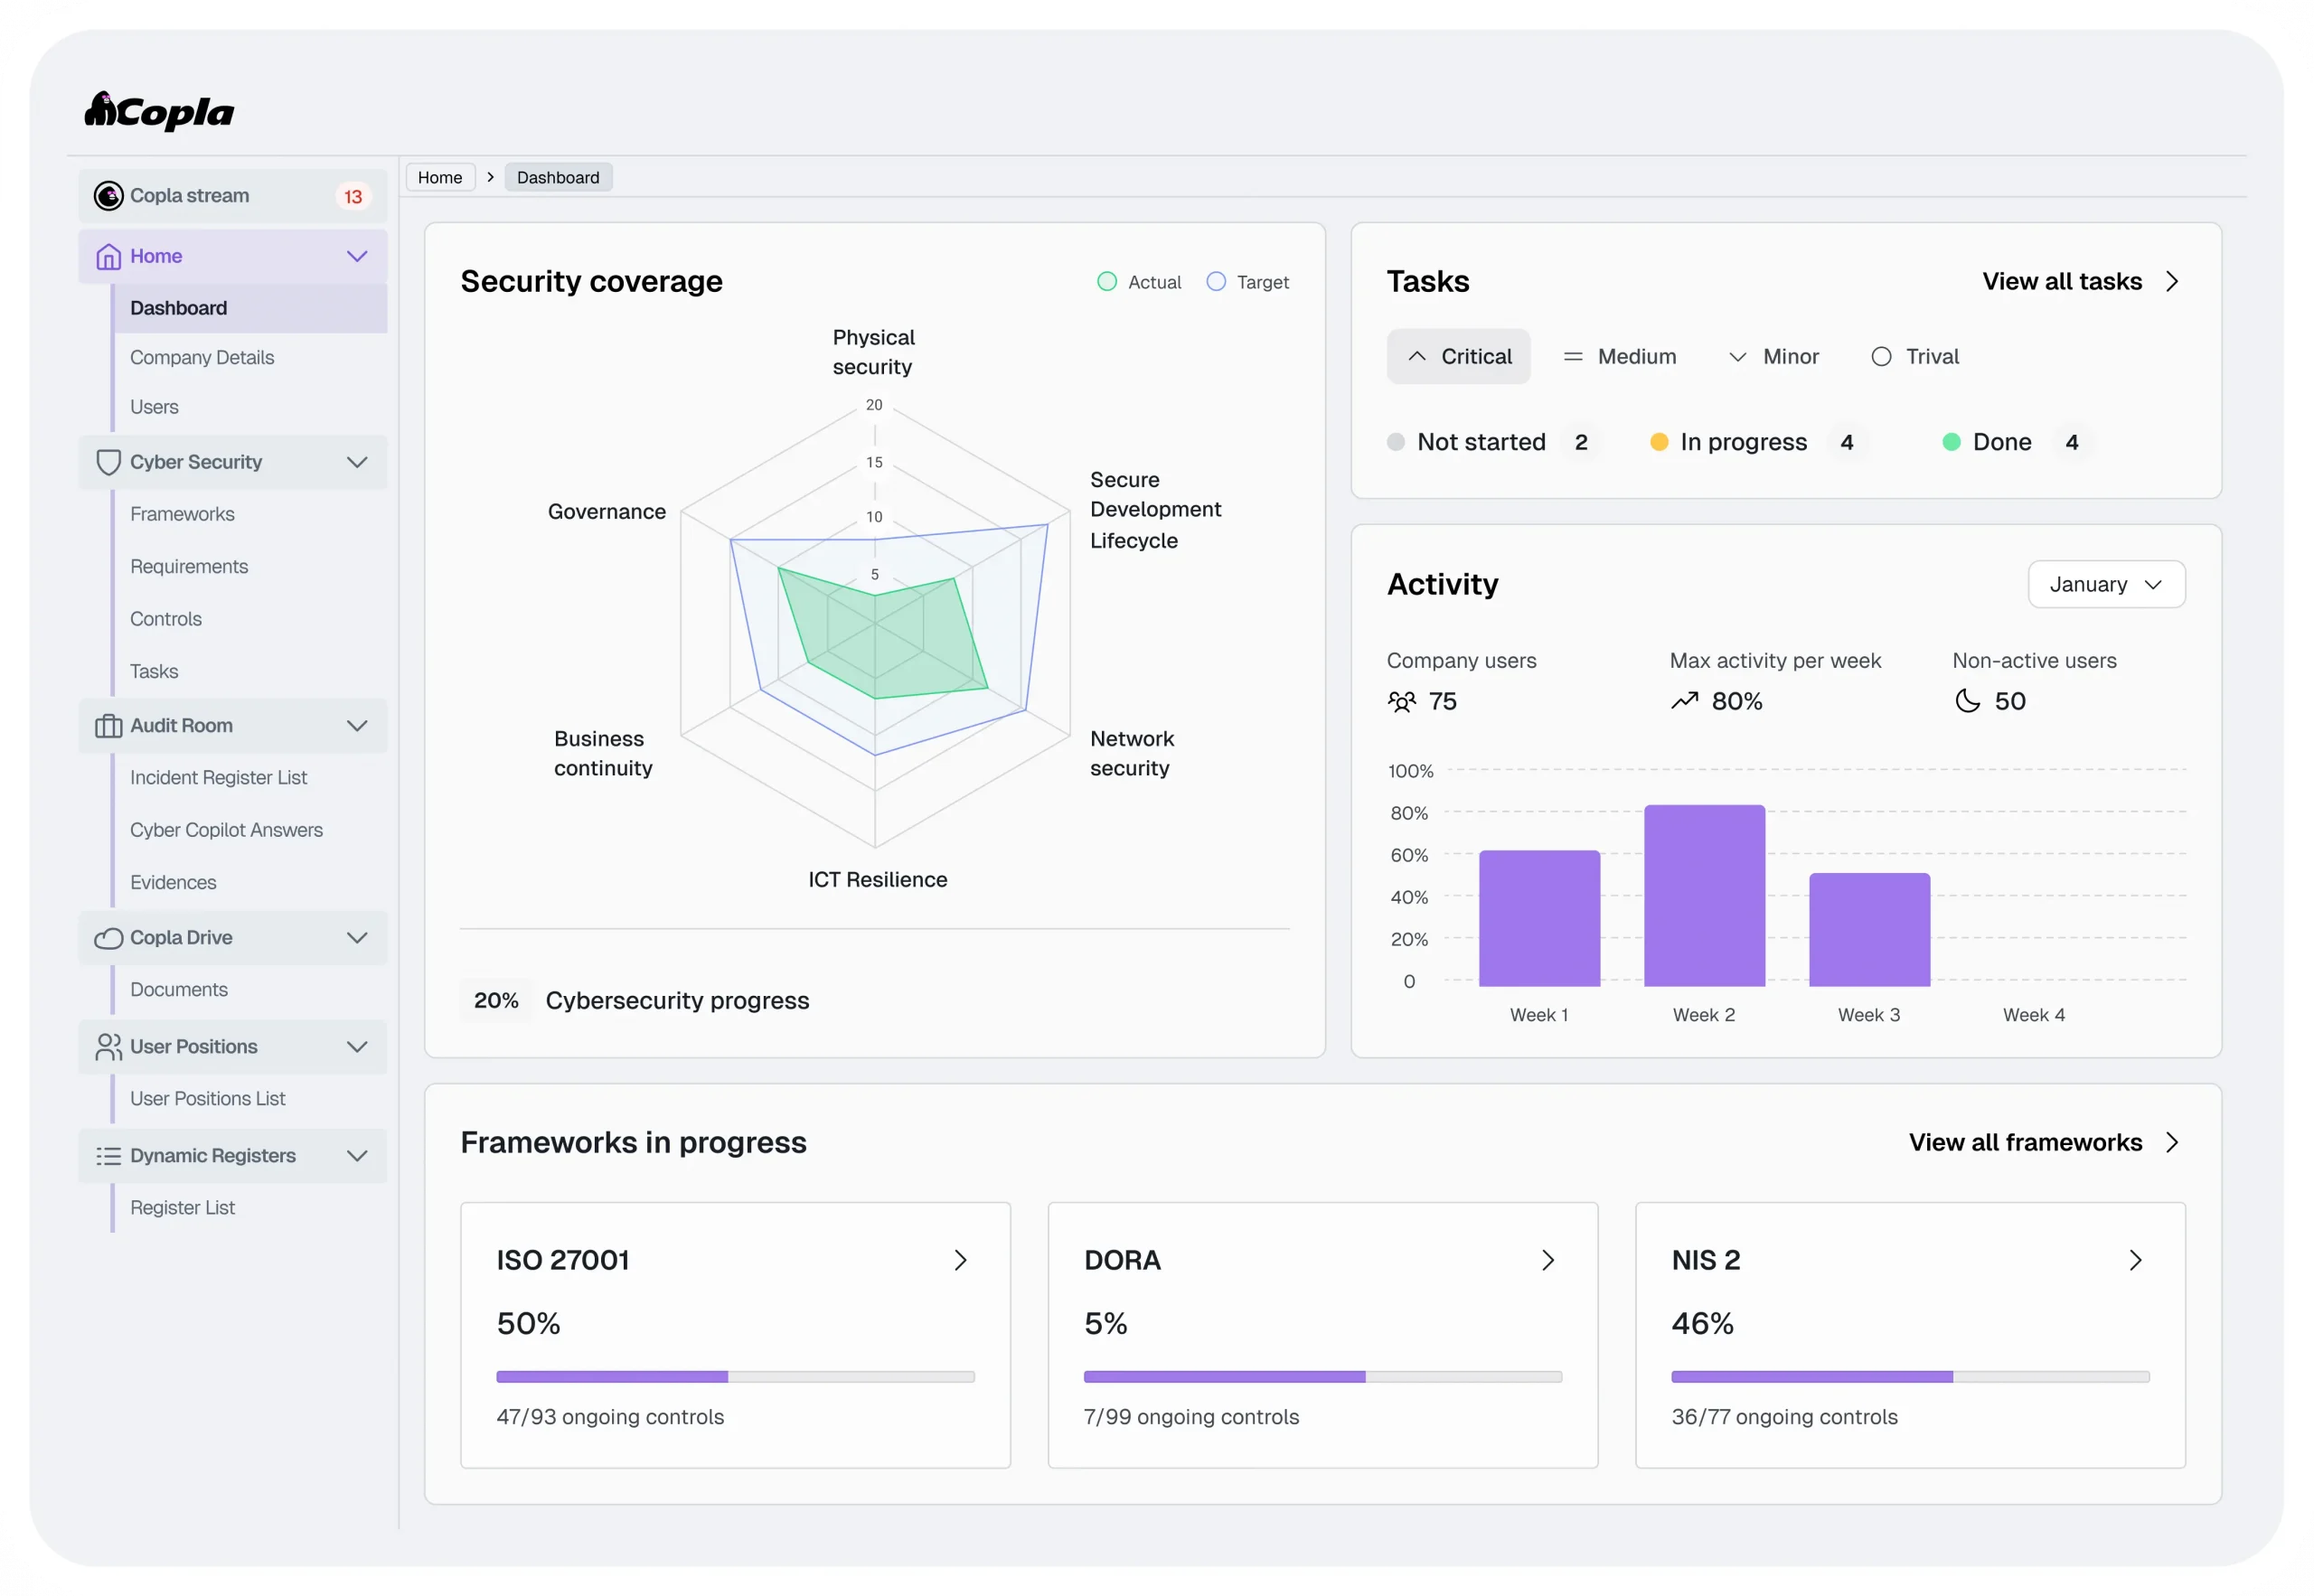Toggle the Actual legend marker
Screen dimensions: 2314x1596
[x=1107, y=282]
